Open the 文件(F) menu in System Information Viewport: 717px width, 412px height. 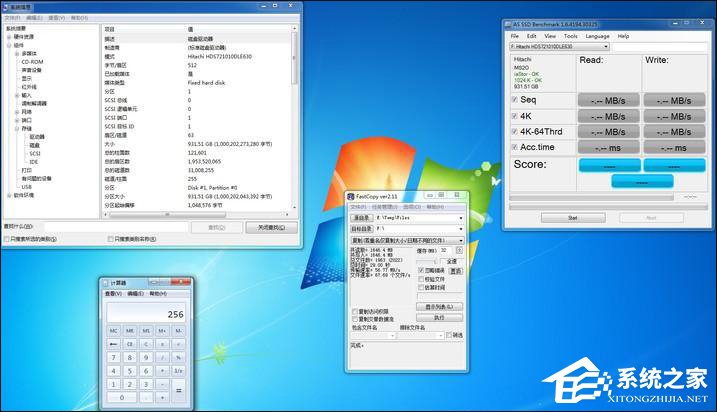12,18
